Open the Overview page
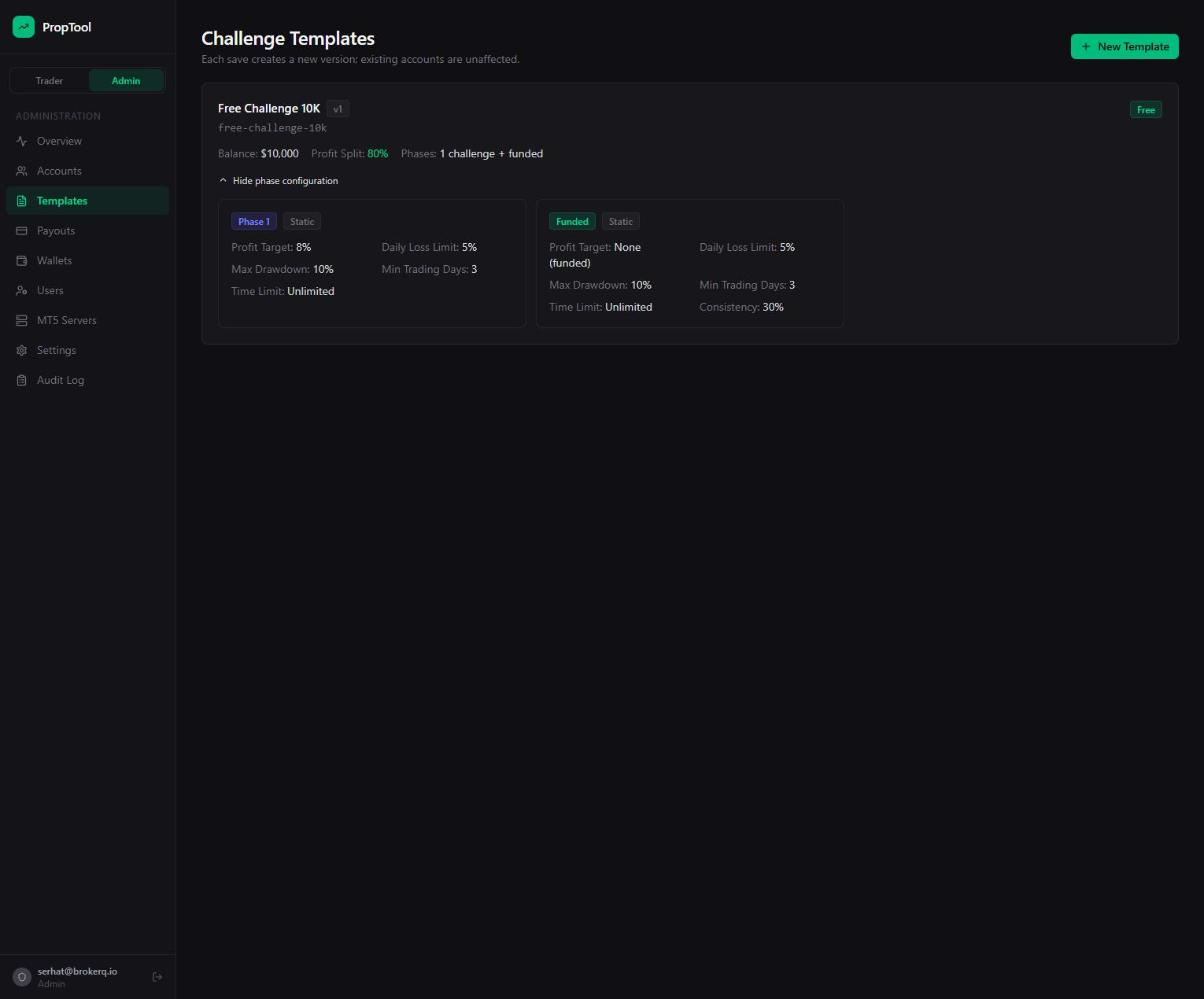 click(88, 141)
